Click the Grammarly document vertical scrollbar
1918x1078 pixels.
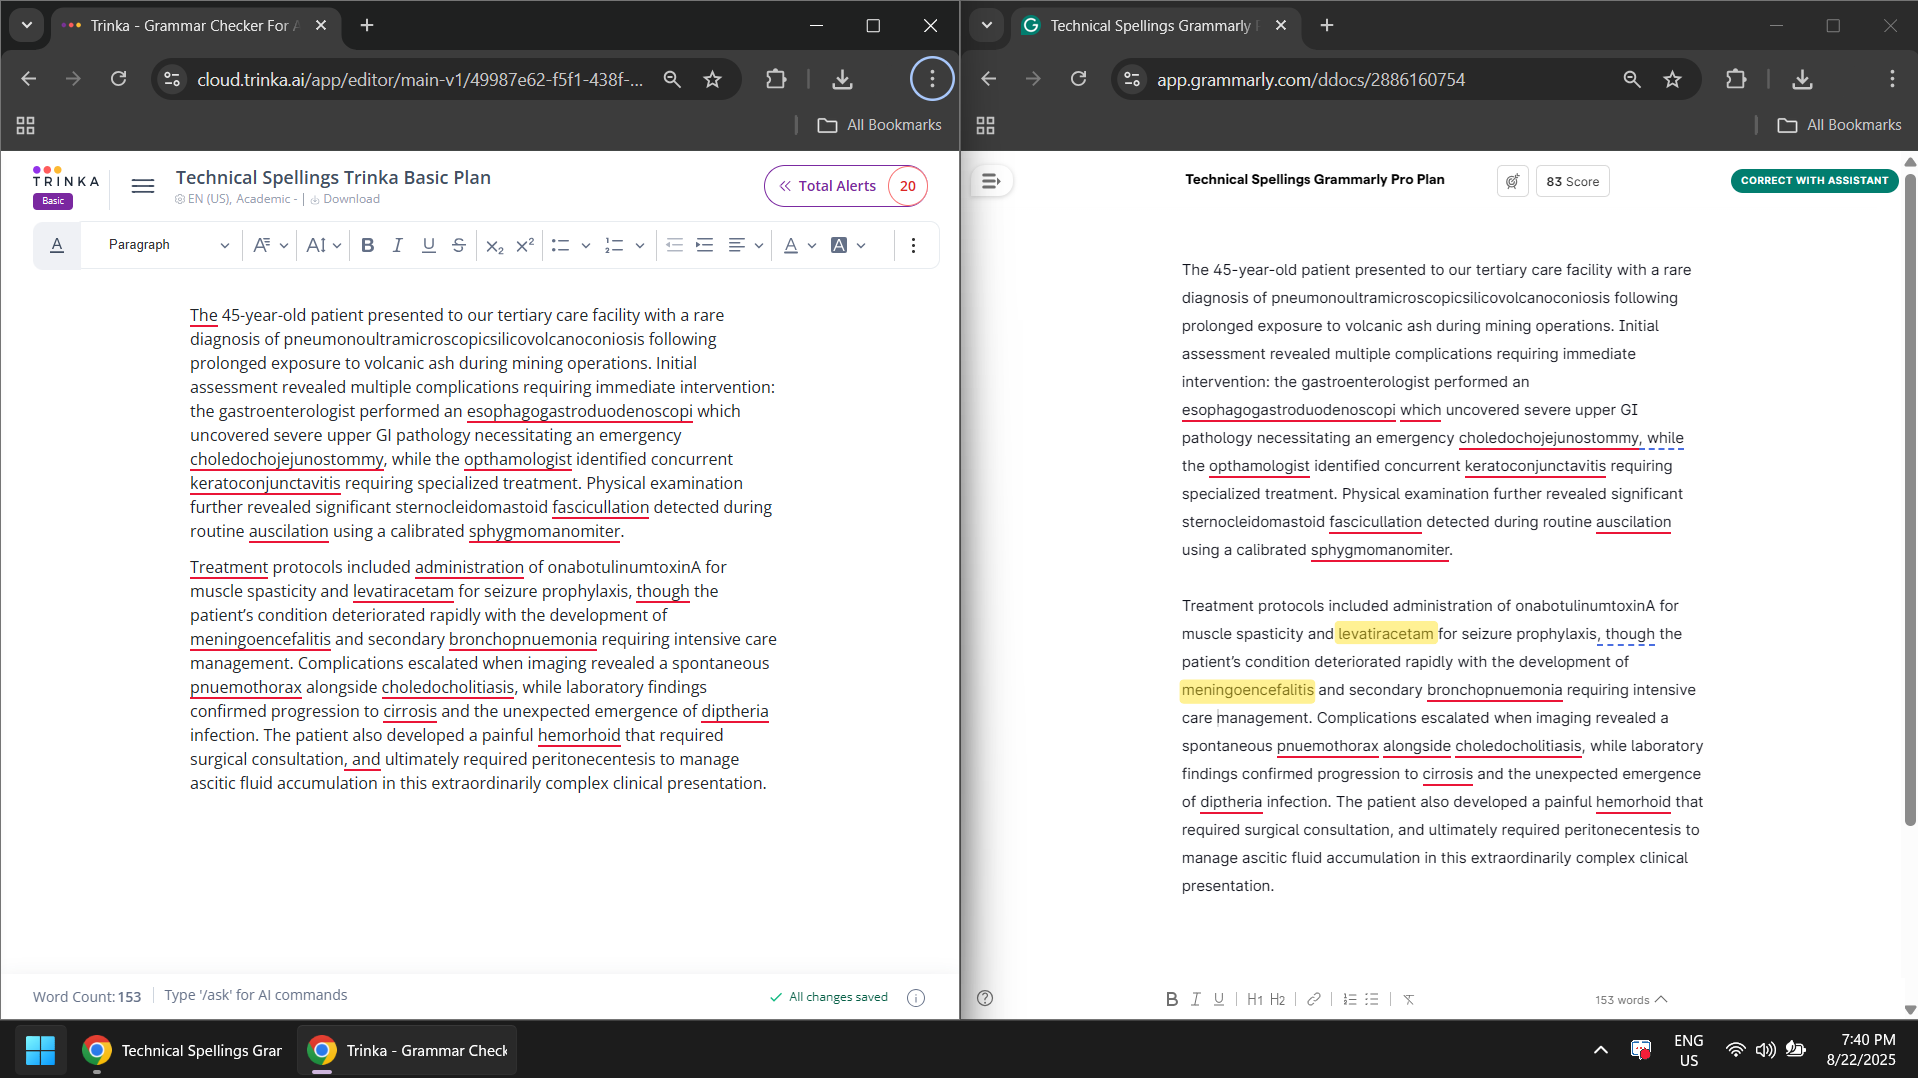(x=1909, y=500)
